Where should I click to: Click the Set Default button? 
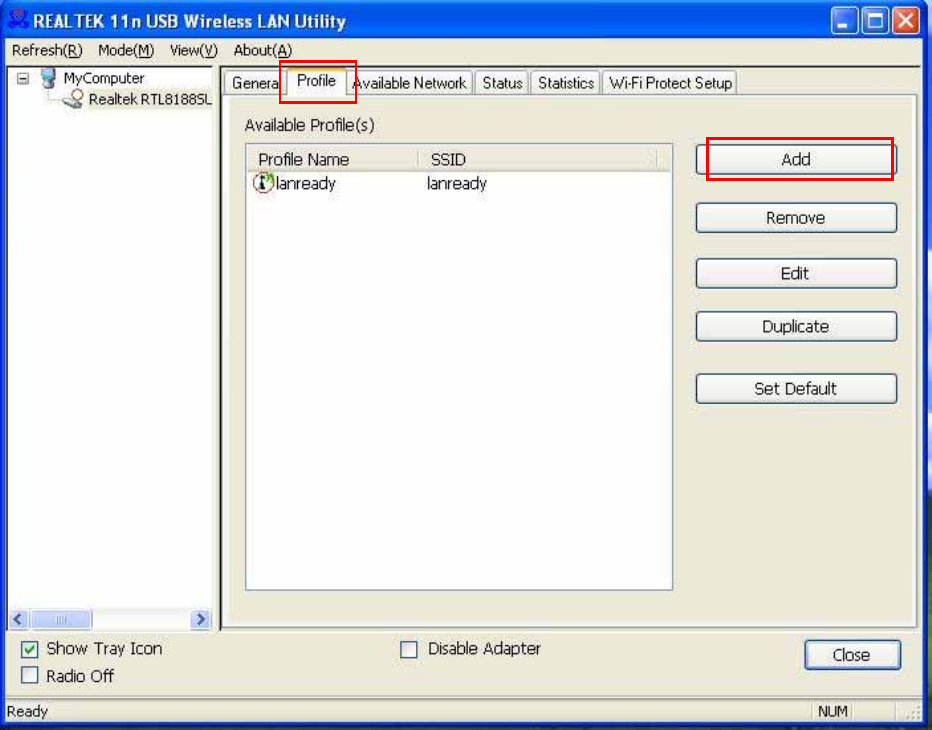pyautogui.click(x=796, y=389)
